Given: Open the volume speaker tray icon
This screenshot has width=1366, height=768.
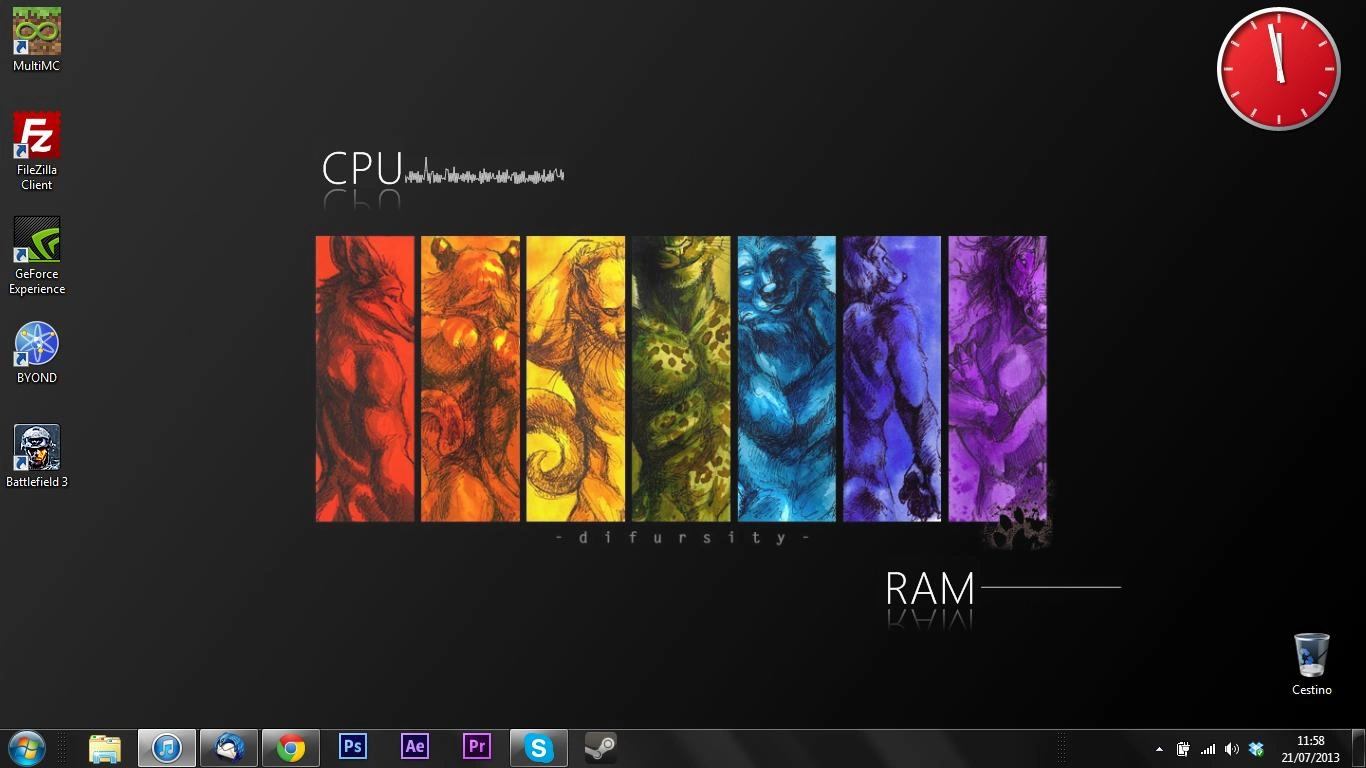Looking at the screenshot, I should pos(1232,749).
